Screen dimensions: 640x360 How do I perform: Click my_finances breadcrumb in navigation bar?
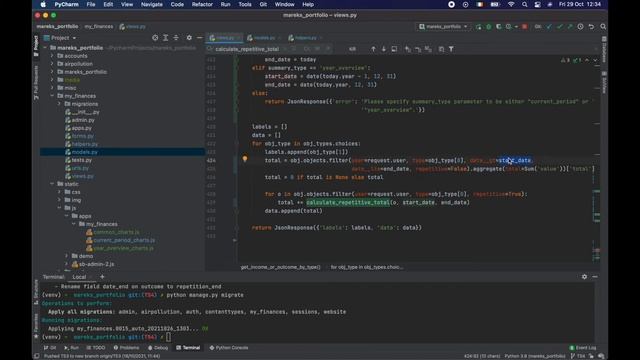(98, 27)
